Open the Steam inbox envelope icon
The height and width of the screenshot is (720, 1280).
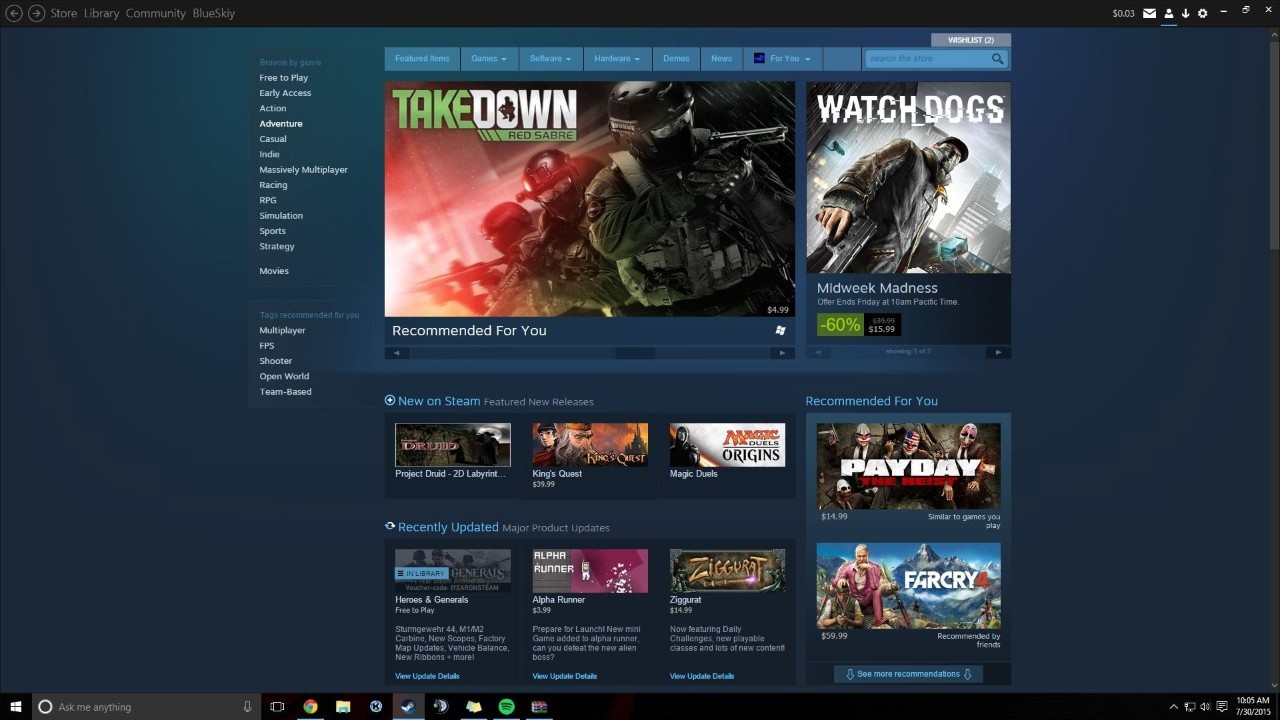1149,13
